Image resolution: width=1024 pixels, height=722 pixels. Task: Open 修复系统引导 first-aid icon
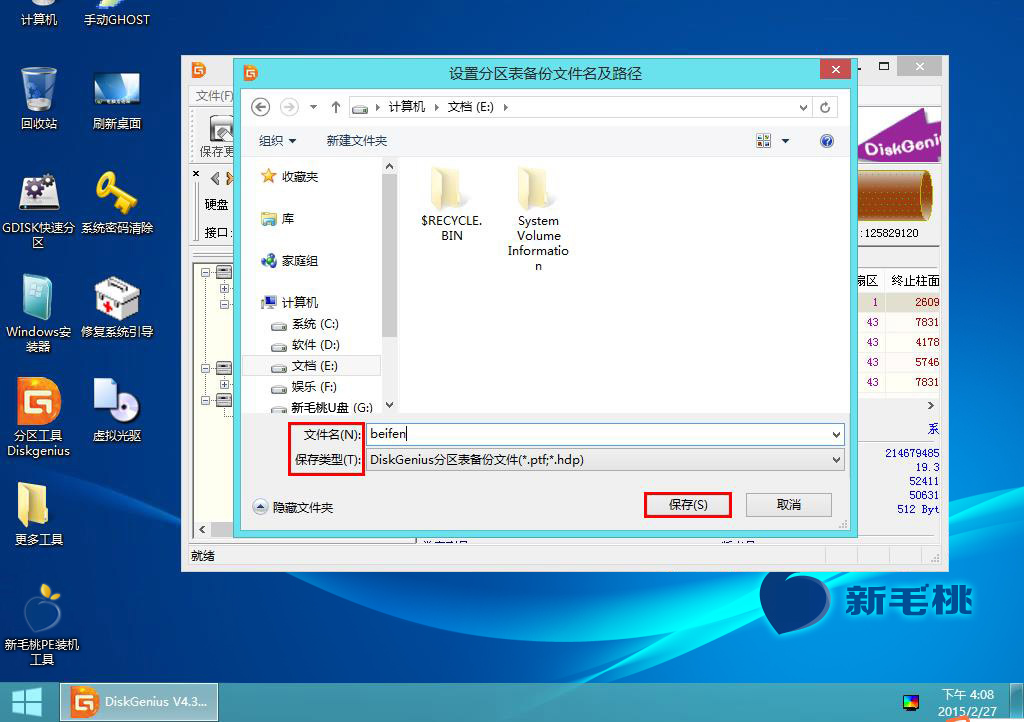(x=116, y=307)
